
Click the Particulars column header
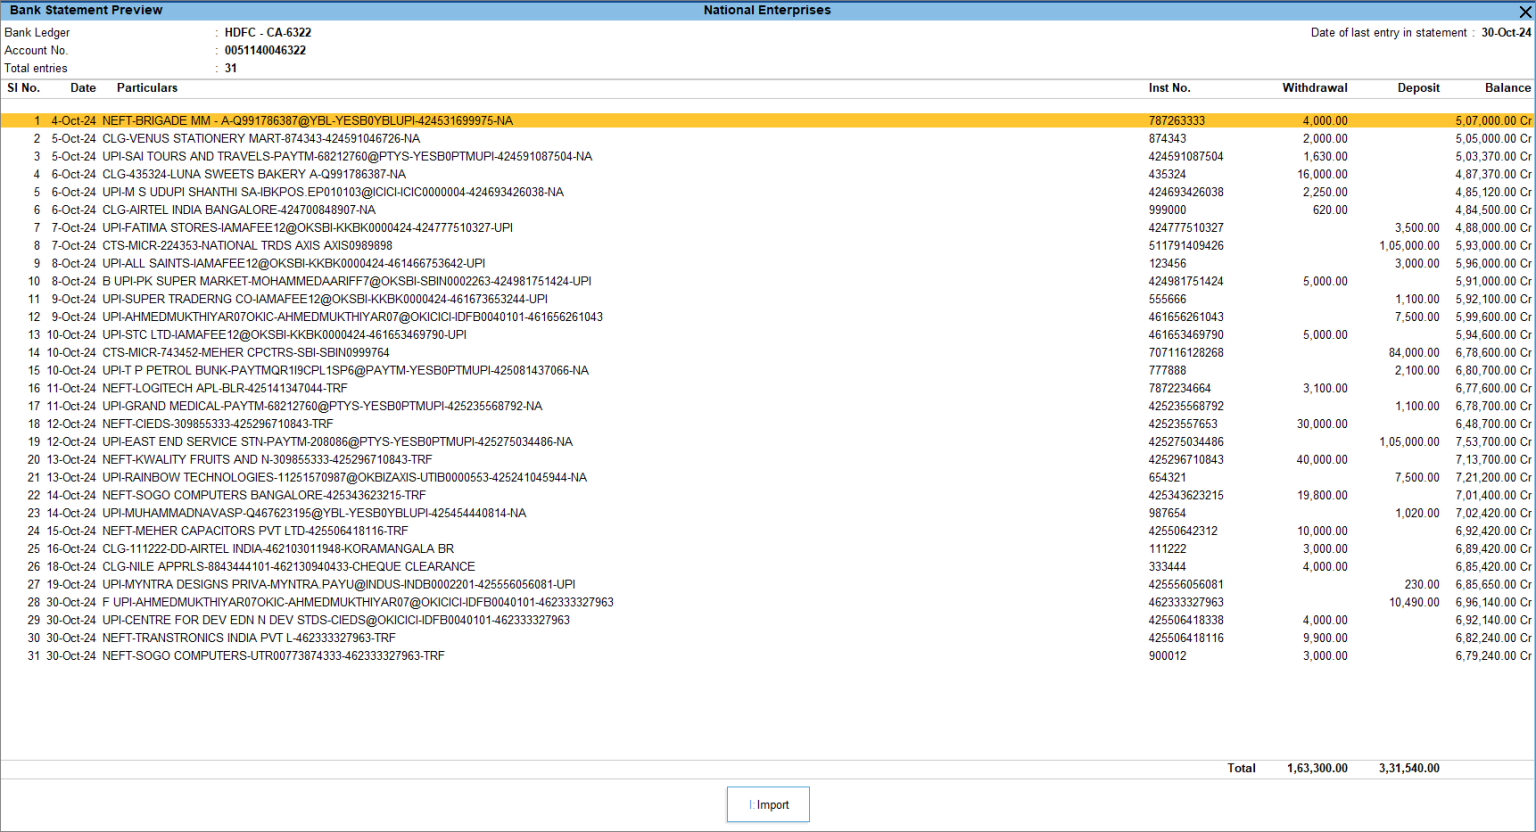coord(146,88)
